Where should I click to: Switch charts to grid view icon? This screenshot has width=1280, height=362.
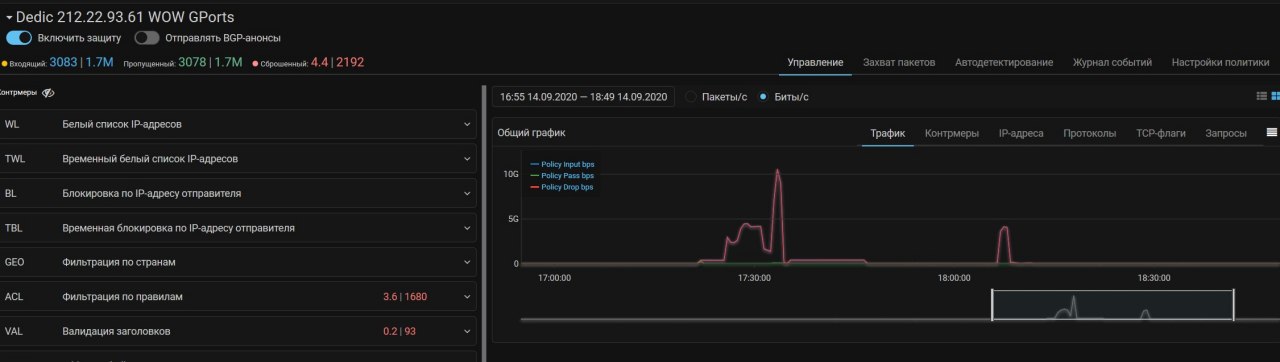tap(1275, 96)
